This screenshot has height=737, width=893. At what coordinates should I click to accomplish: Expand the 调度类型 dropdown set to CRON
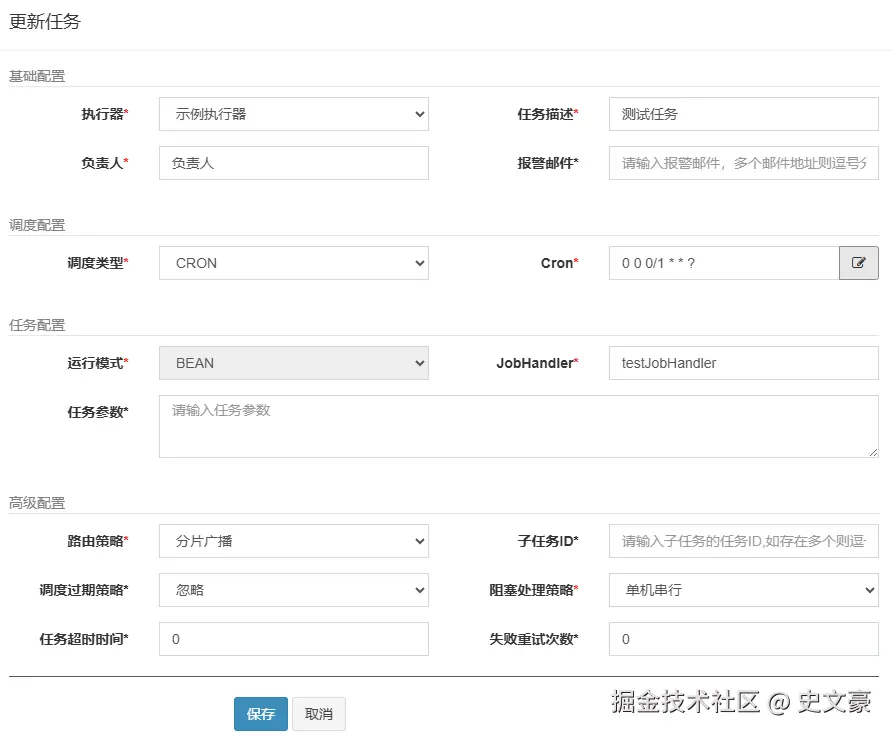tap(294, 263)
